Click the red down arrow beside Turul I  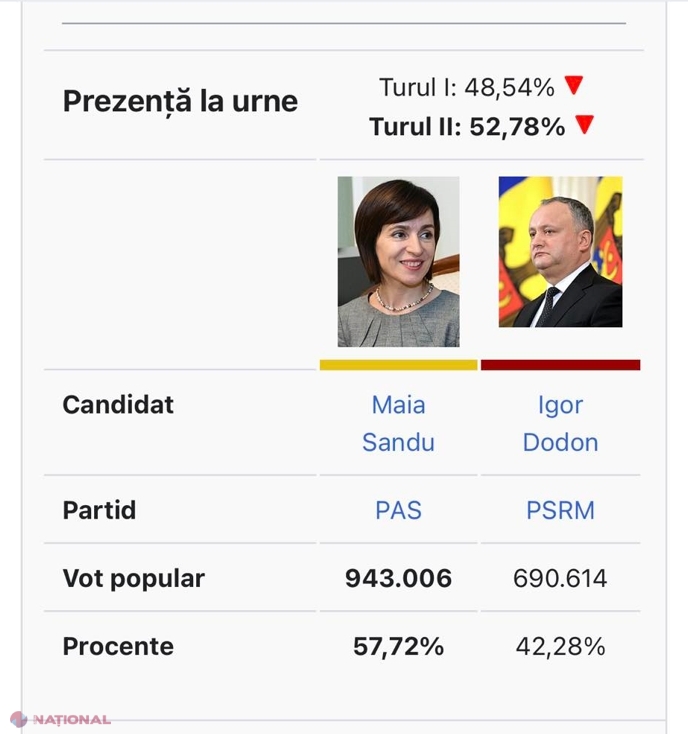(x=574, y=85)
